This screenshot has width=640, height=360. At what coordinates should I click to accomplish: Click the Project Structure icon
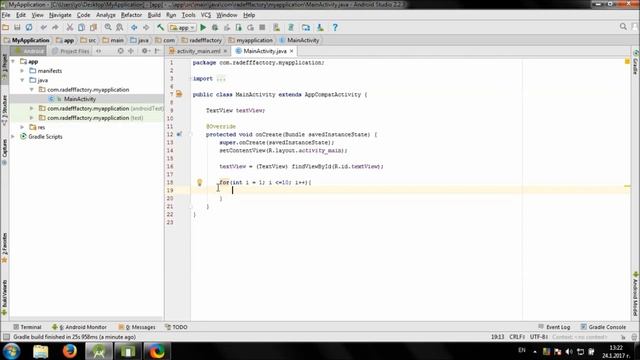coord(306,27)
